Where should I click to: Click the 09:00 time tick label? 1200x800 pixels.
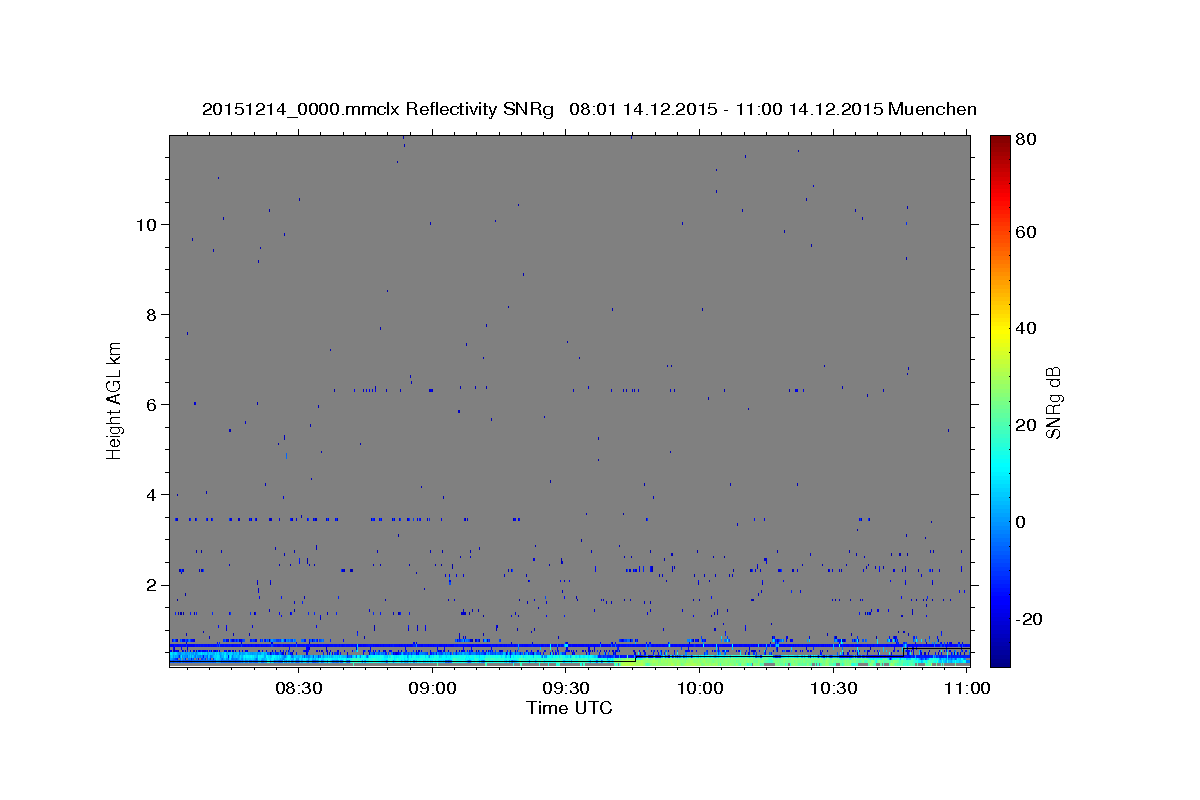(x=433, y=688)
